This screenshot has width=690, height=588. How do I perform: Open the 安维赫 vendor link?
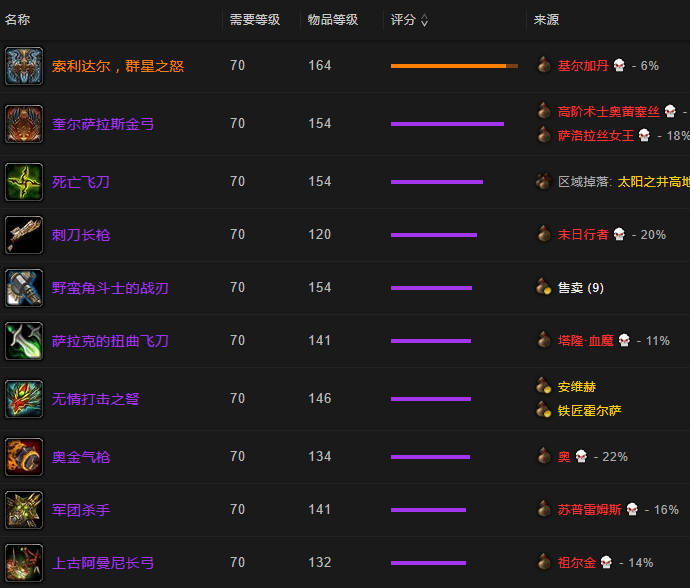576,386
